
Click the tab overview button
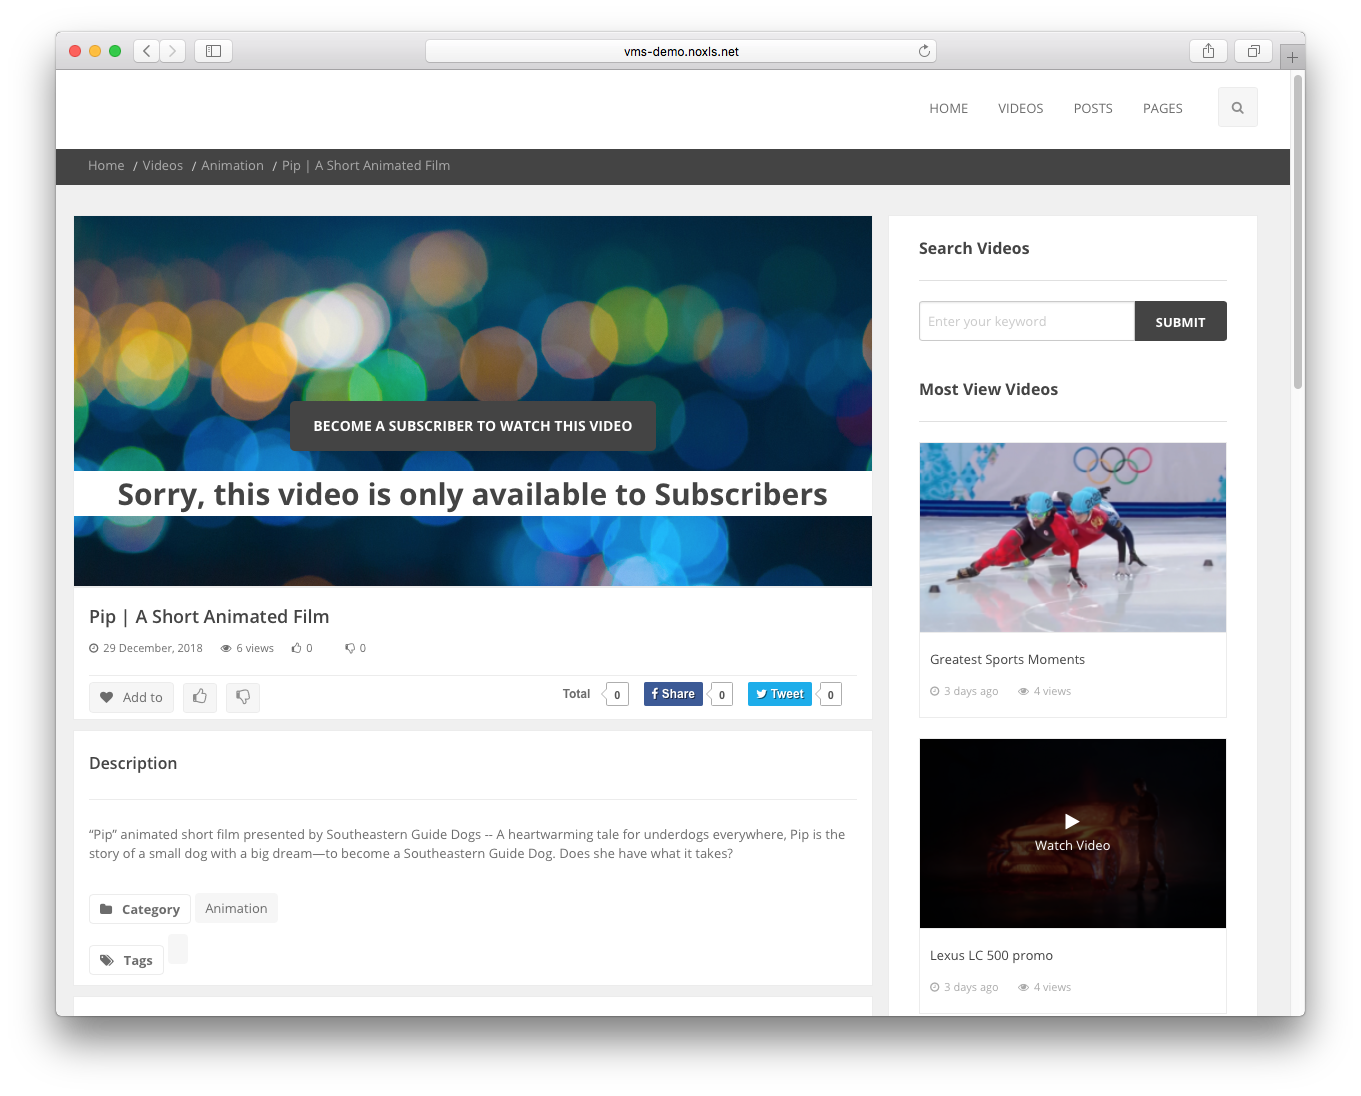click(x=1253, y=50)
